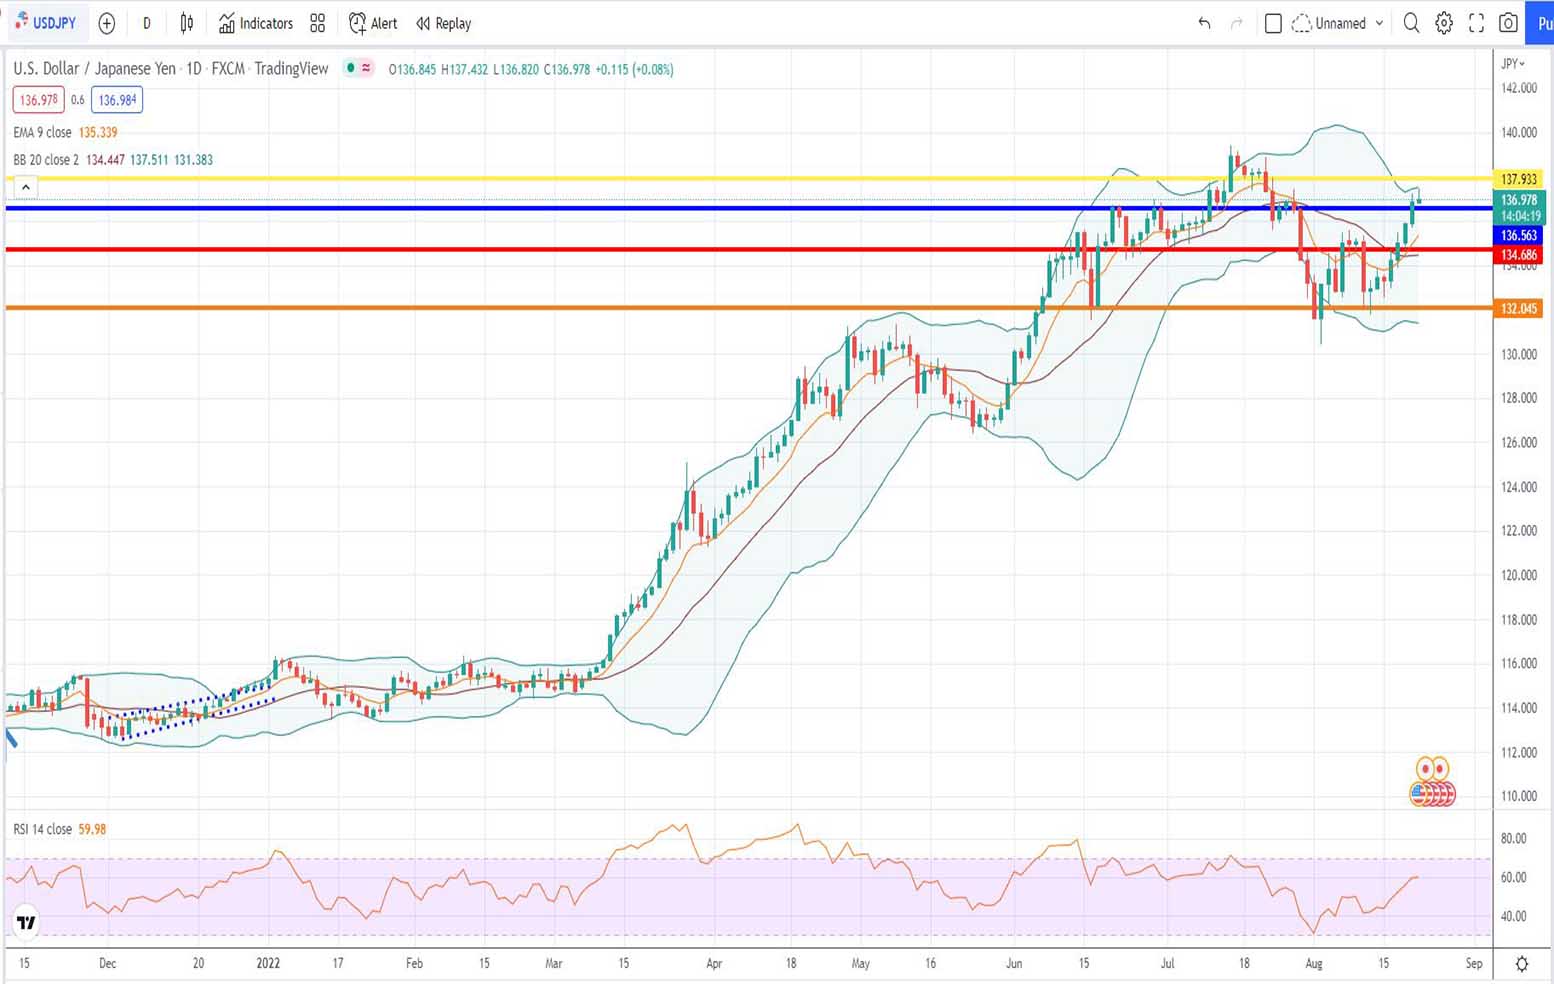1554x984 pixels.
Task: Open the D timeframe interval selector
Action: (x=147, y=23)
